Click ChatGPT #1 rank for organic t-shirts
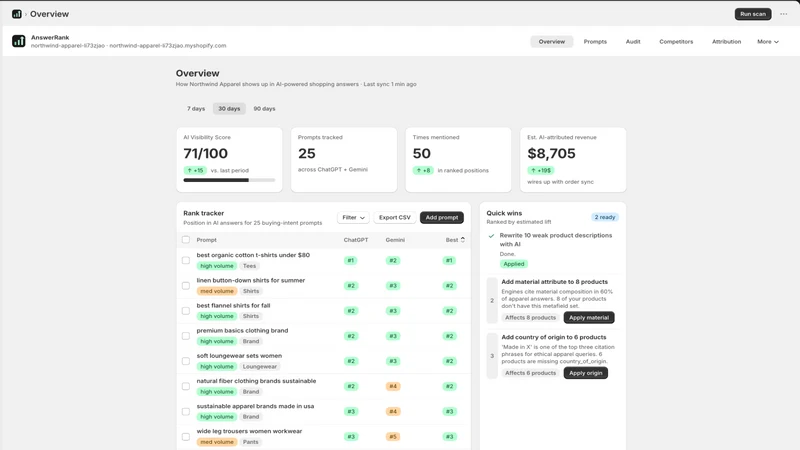The width and height of the screenshot is (800, 450). pos(351,261)
